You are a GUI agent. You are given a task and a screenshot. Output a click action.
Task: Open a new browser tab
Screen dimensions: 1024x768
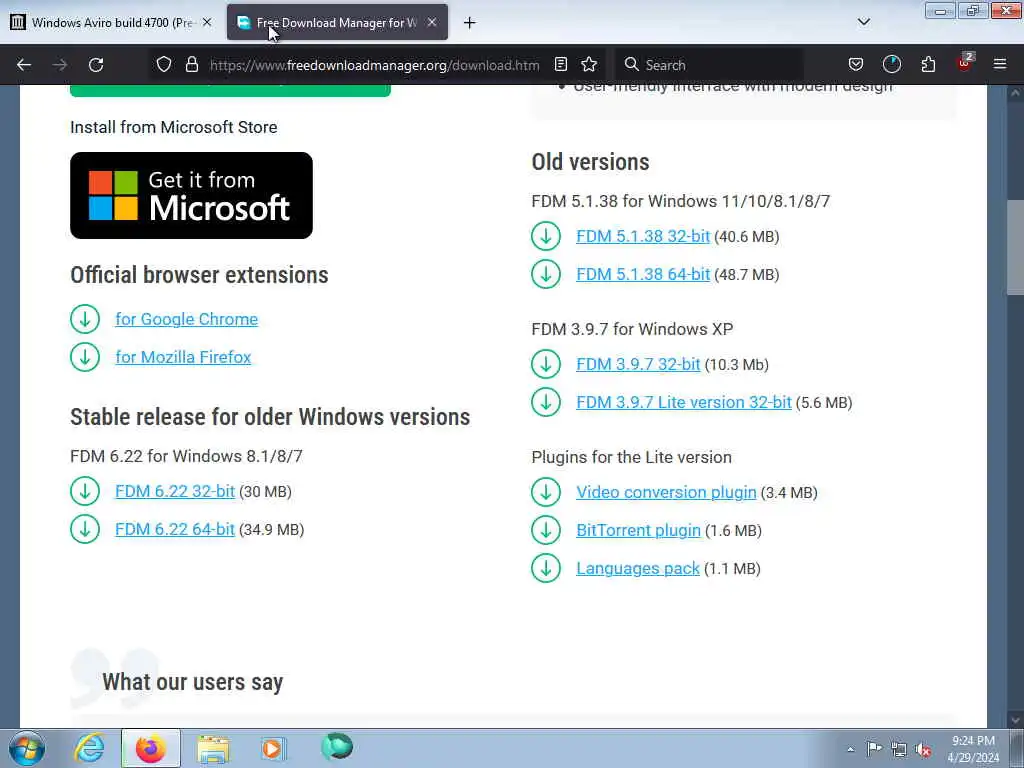[x=470, y=23]
